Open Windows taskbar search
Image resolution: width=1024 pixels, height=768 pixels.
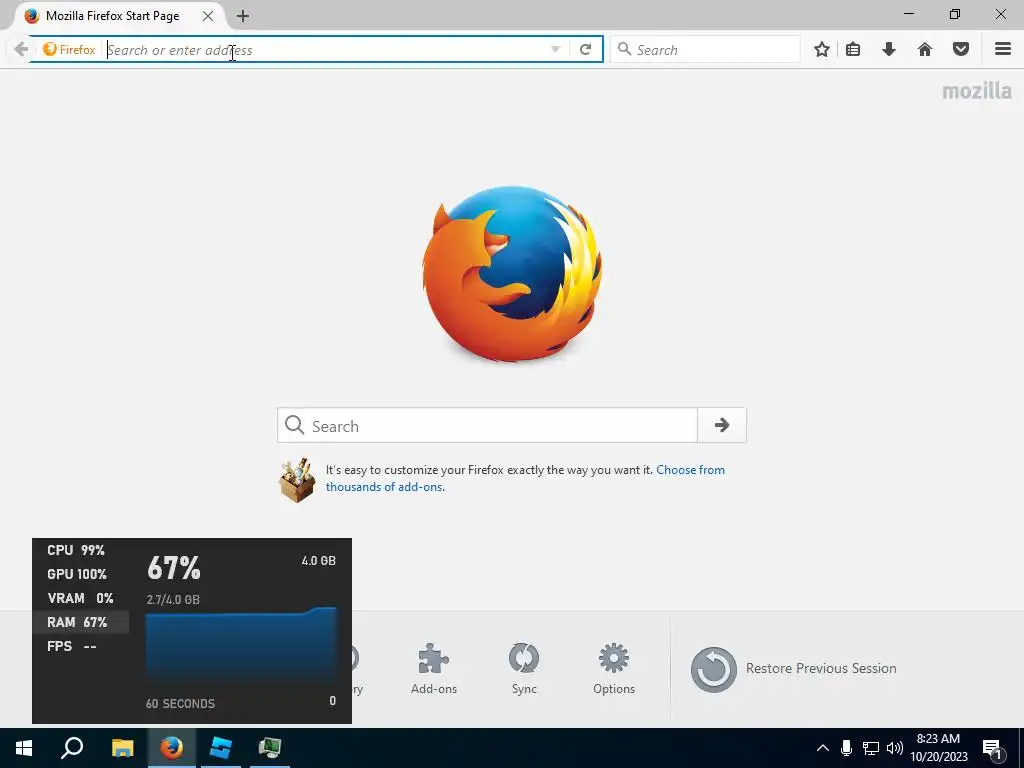click(x=72, y=748)
